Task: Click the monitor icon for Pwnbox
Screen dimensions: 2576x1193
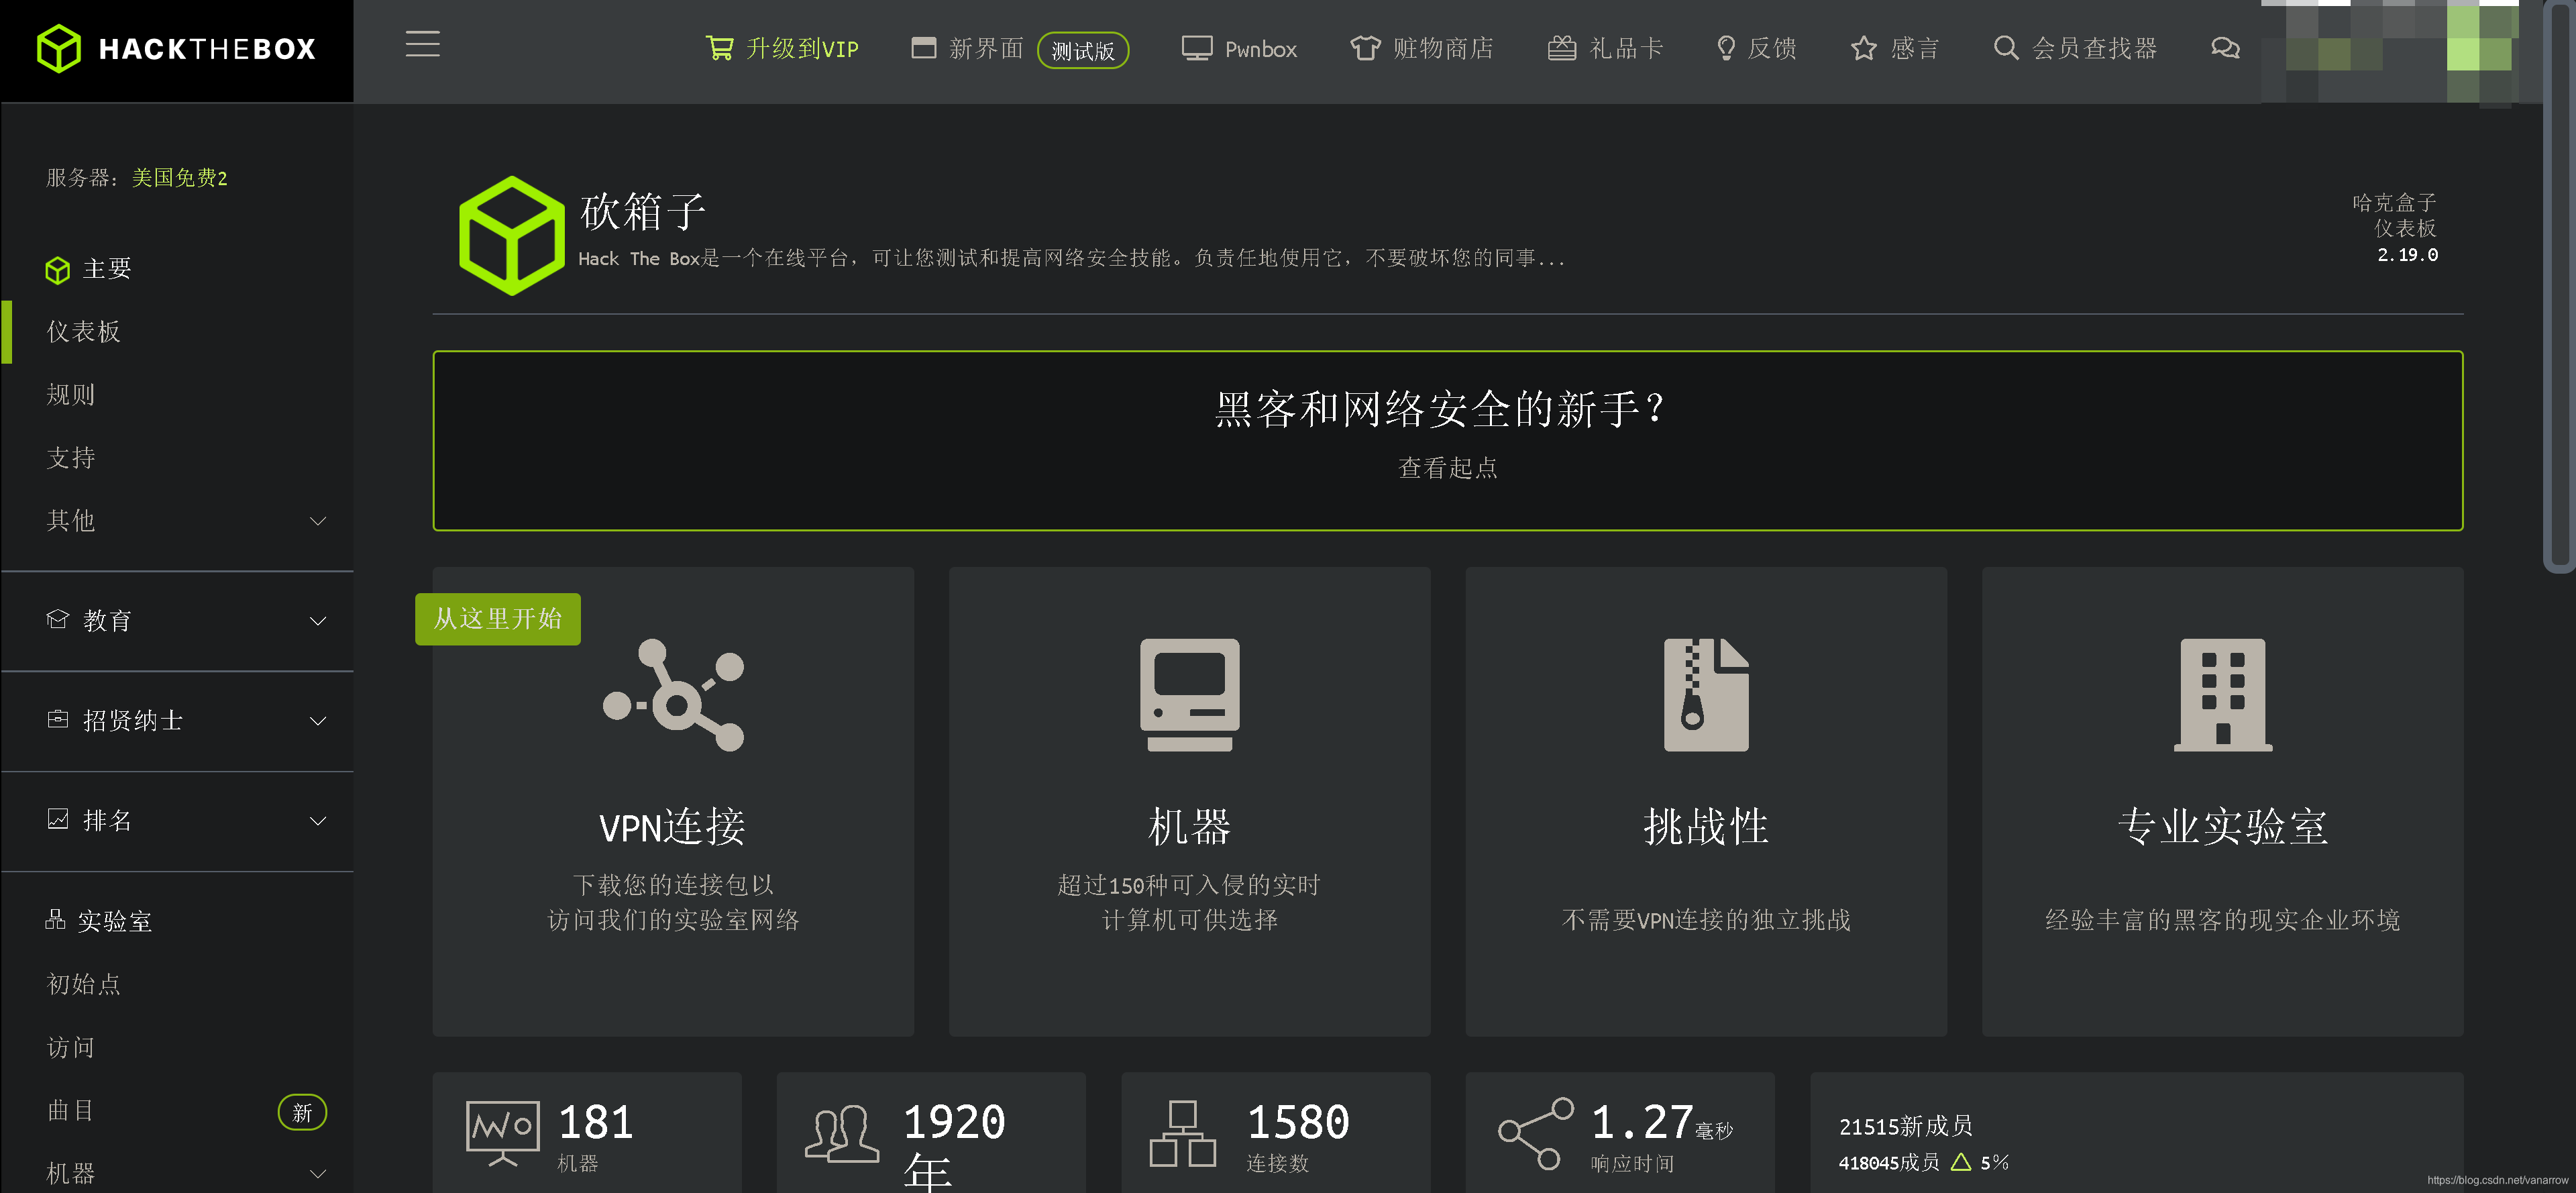Action: (1196, 48)
